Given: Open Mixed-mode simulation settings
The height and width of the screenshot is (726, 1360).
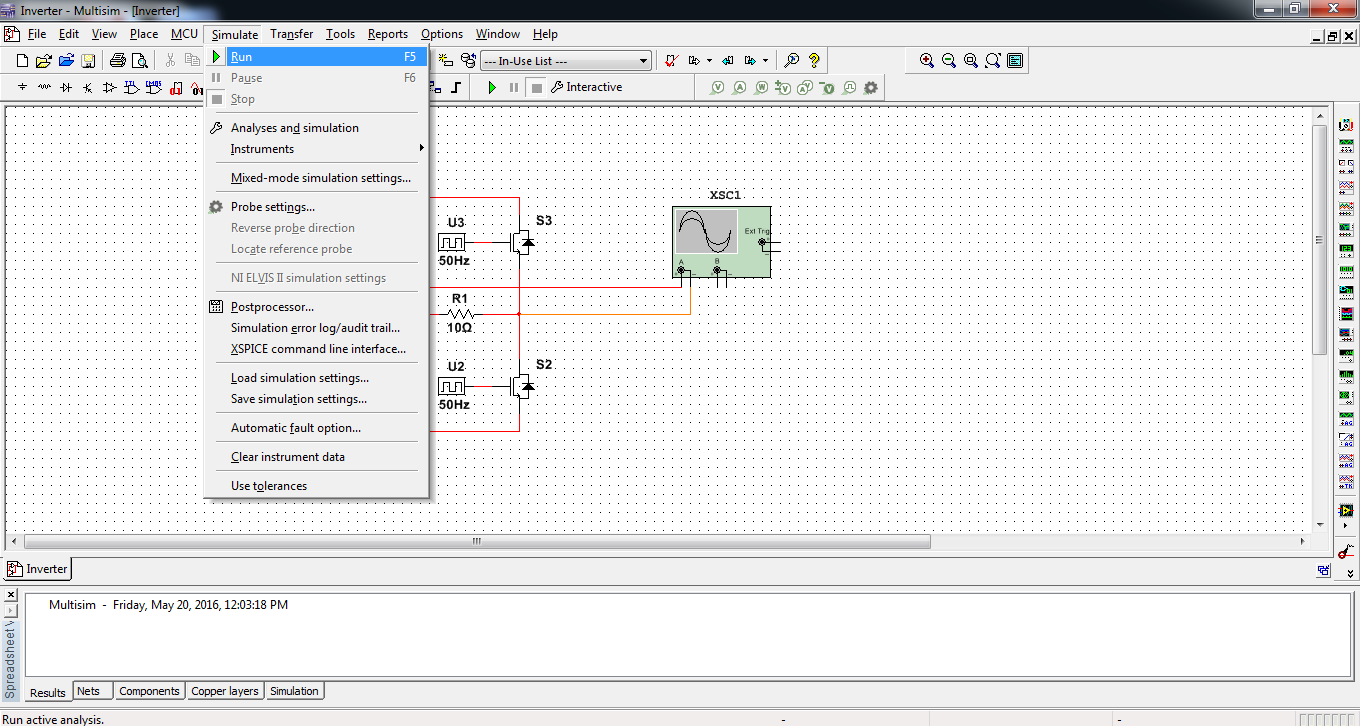Looking at the screenshot, I should (x=316, y=178).
